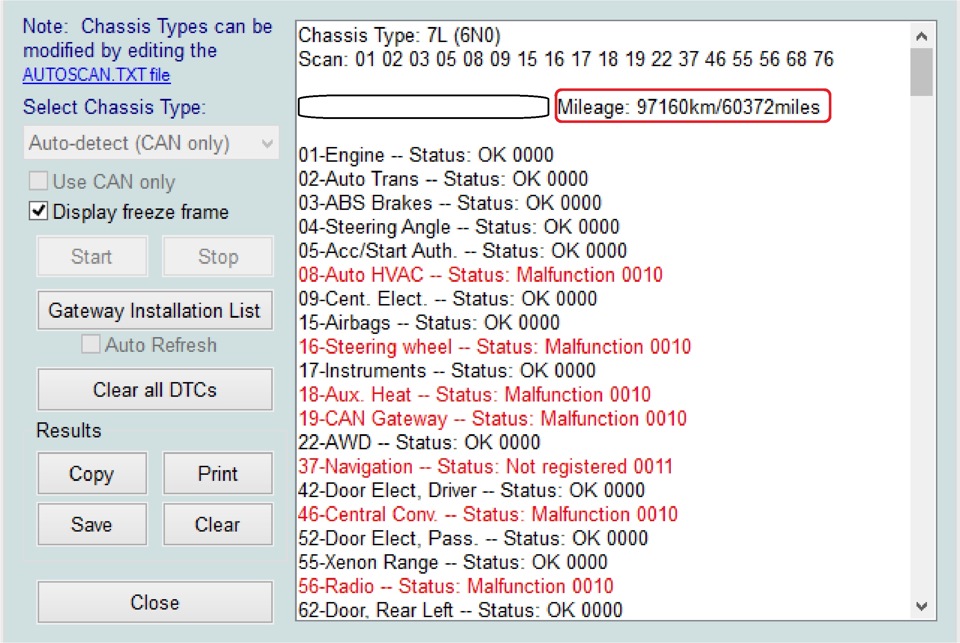Uncheck Display freeze frame checkbox
This screenshot has width=960, height=643.
pyautogui.click(x=38, y=211)
